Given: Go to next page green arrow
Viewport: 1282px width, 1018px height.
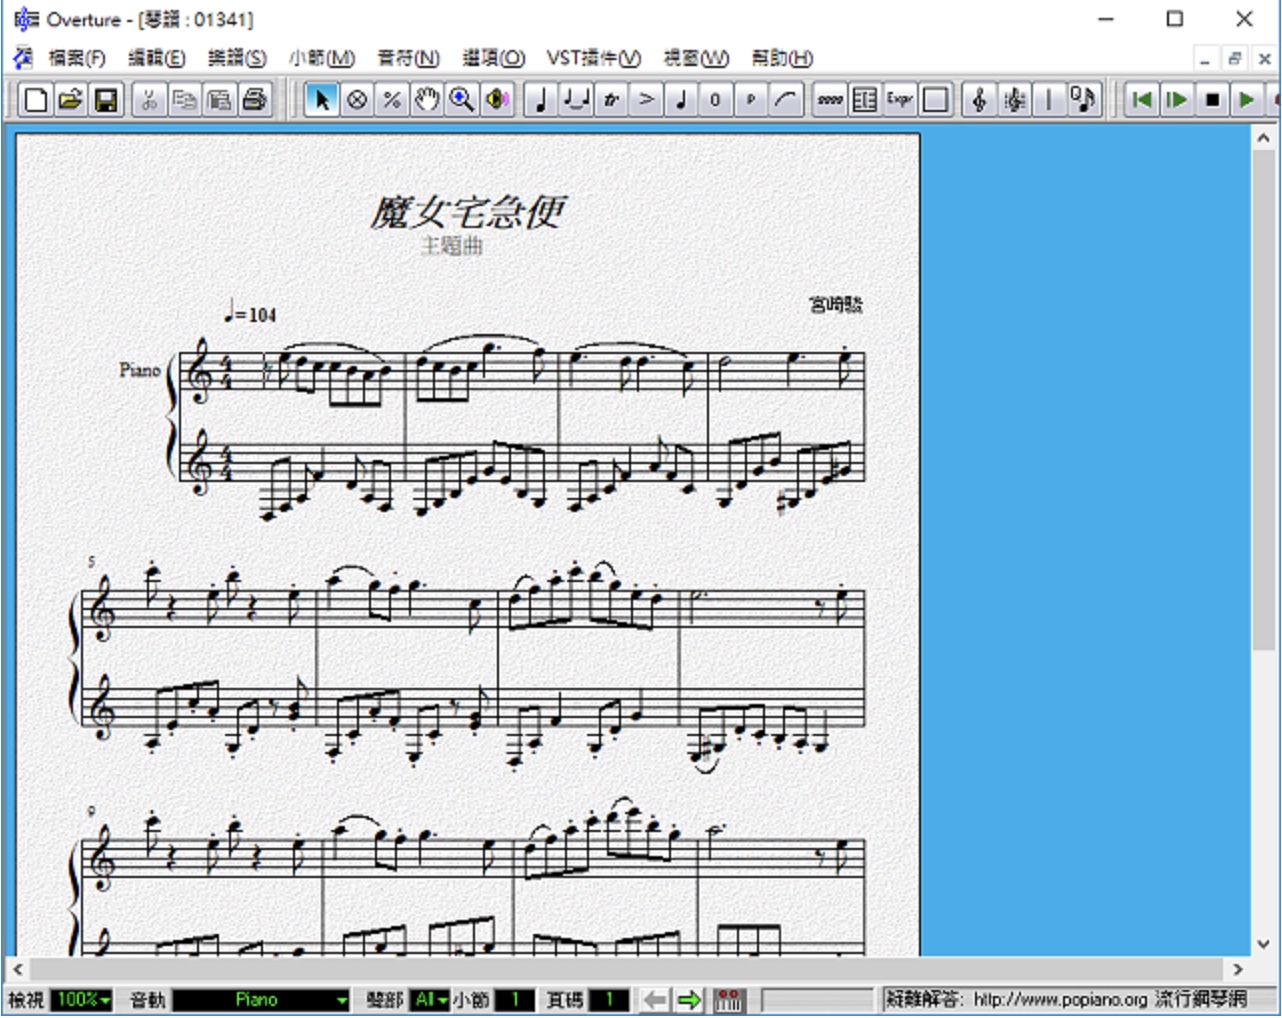Looking at the screenshot, I should [689, 999].
